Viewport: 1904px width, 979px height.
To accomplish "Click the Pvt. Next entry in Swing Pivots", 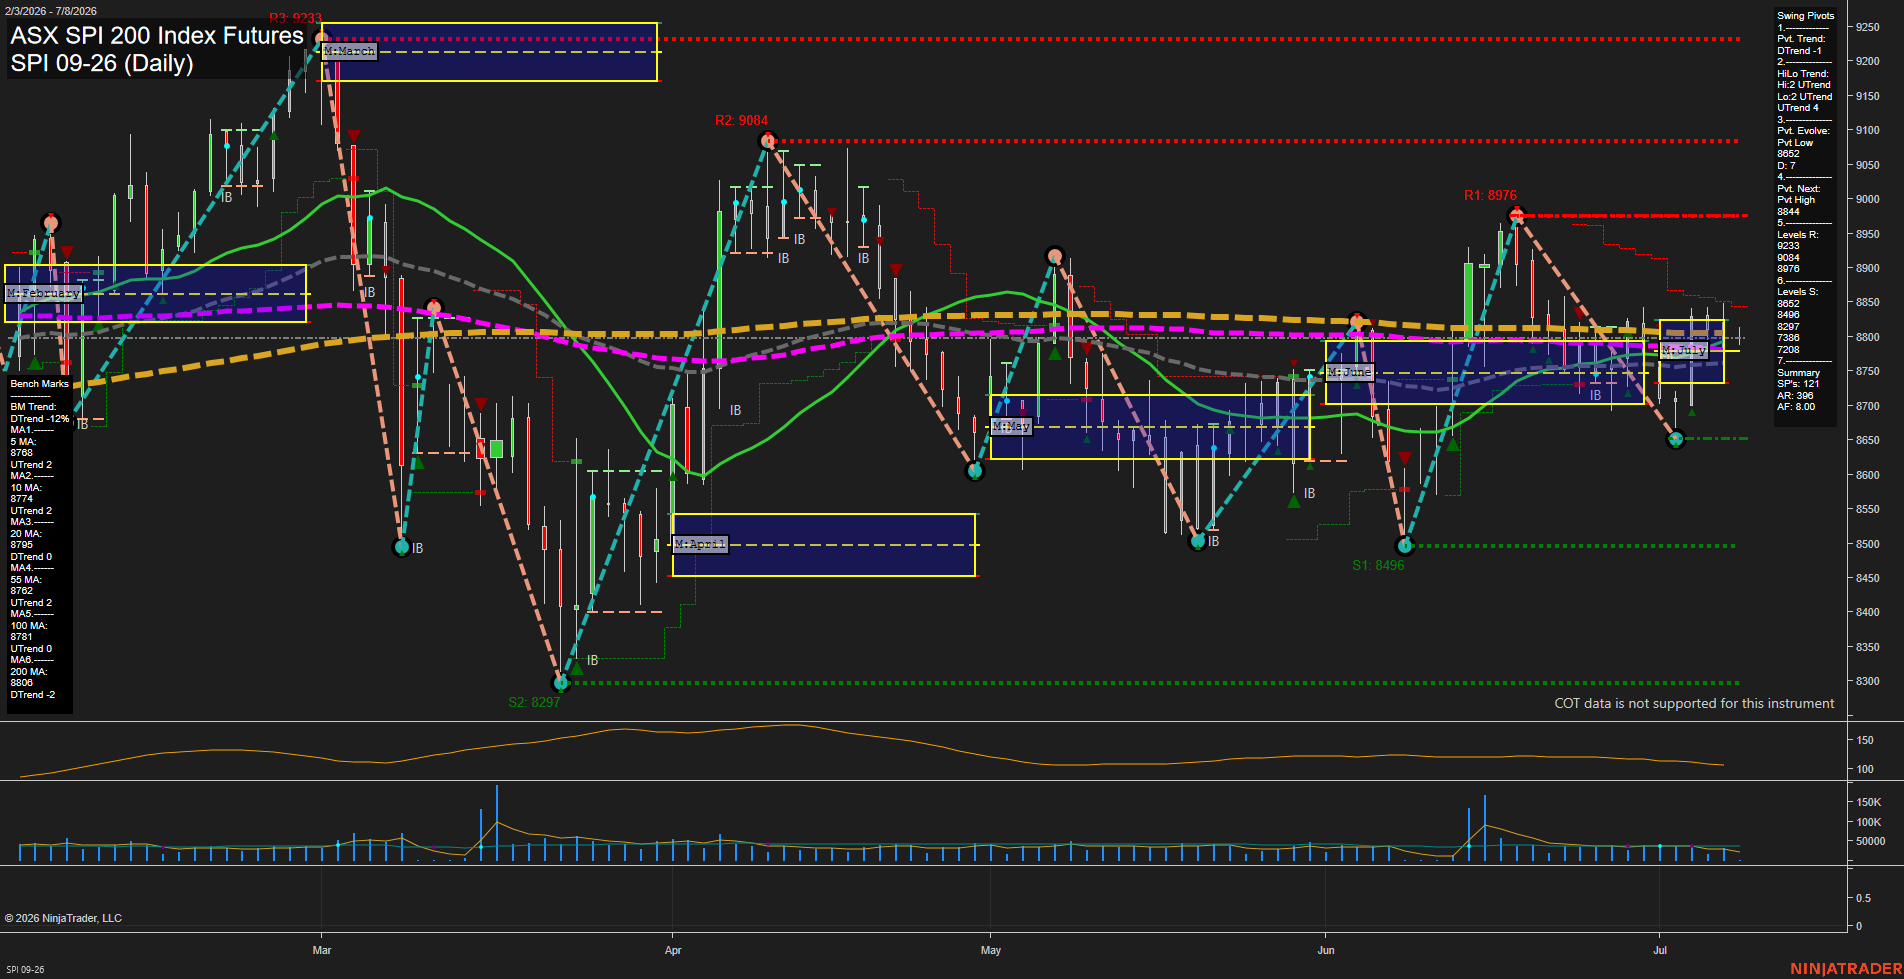I will 1799,200.
